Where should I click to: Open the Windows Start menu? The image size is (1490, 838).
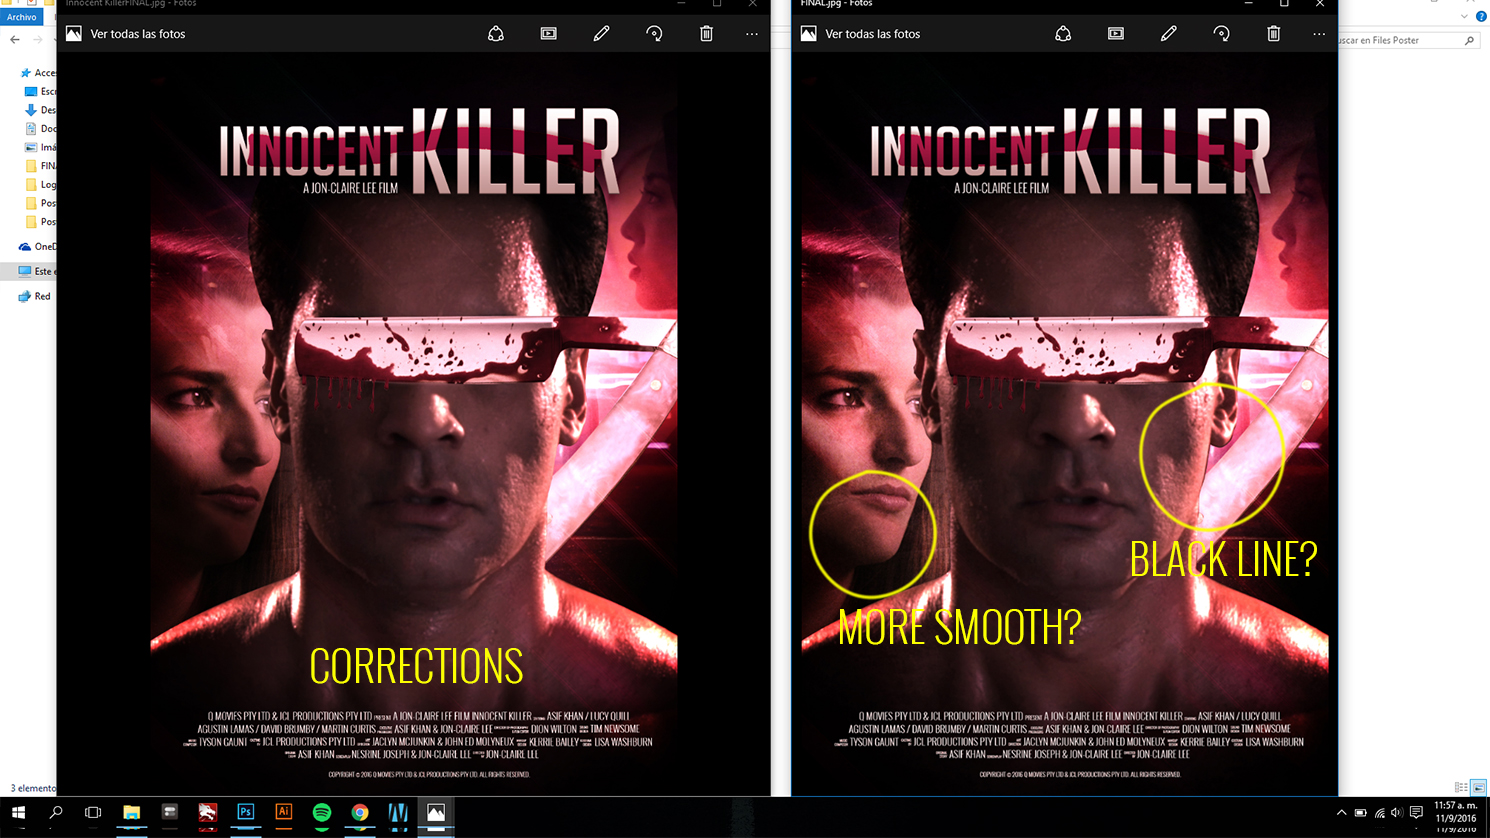pos(18,813)
